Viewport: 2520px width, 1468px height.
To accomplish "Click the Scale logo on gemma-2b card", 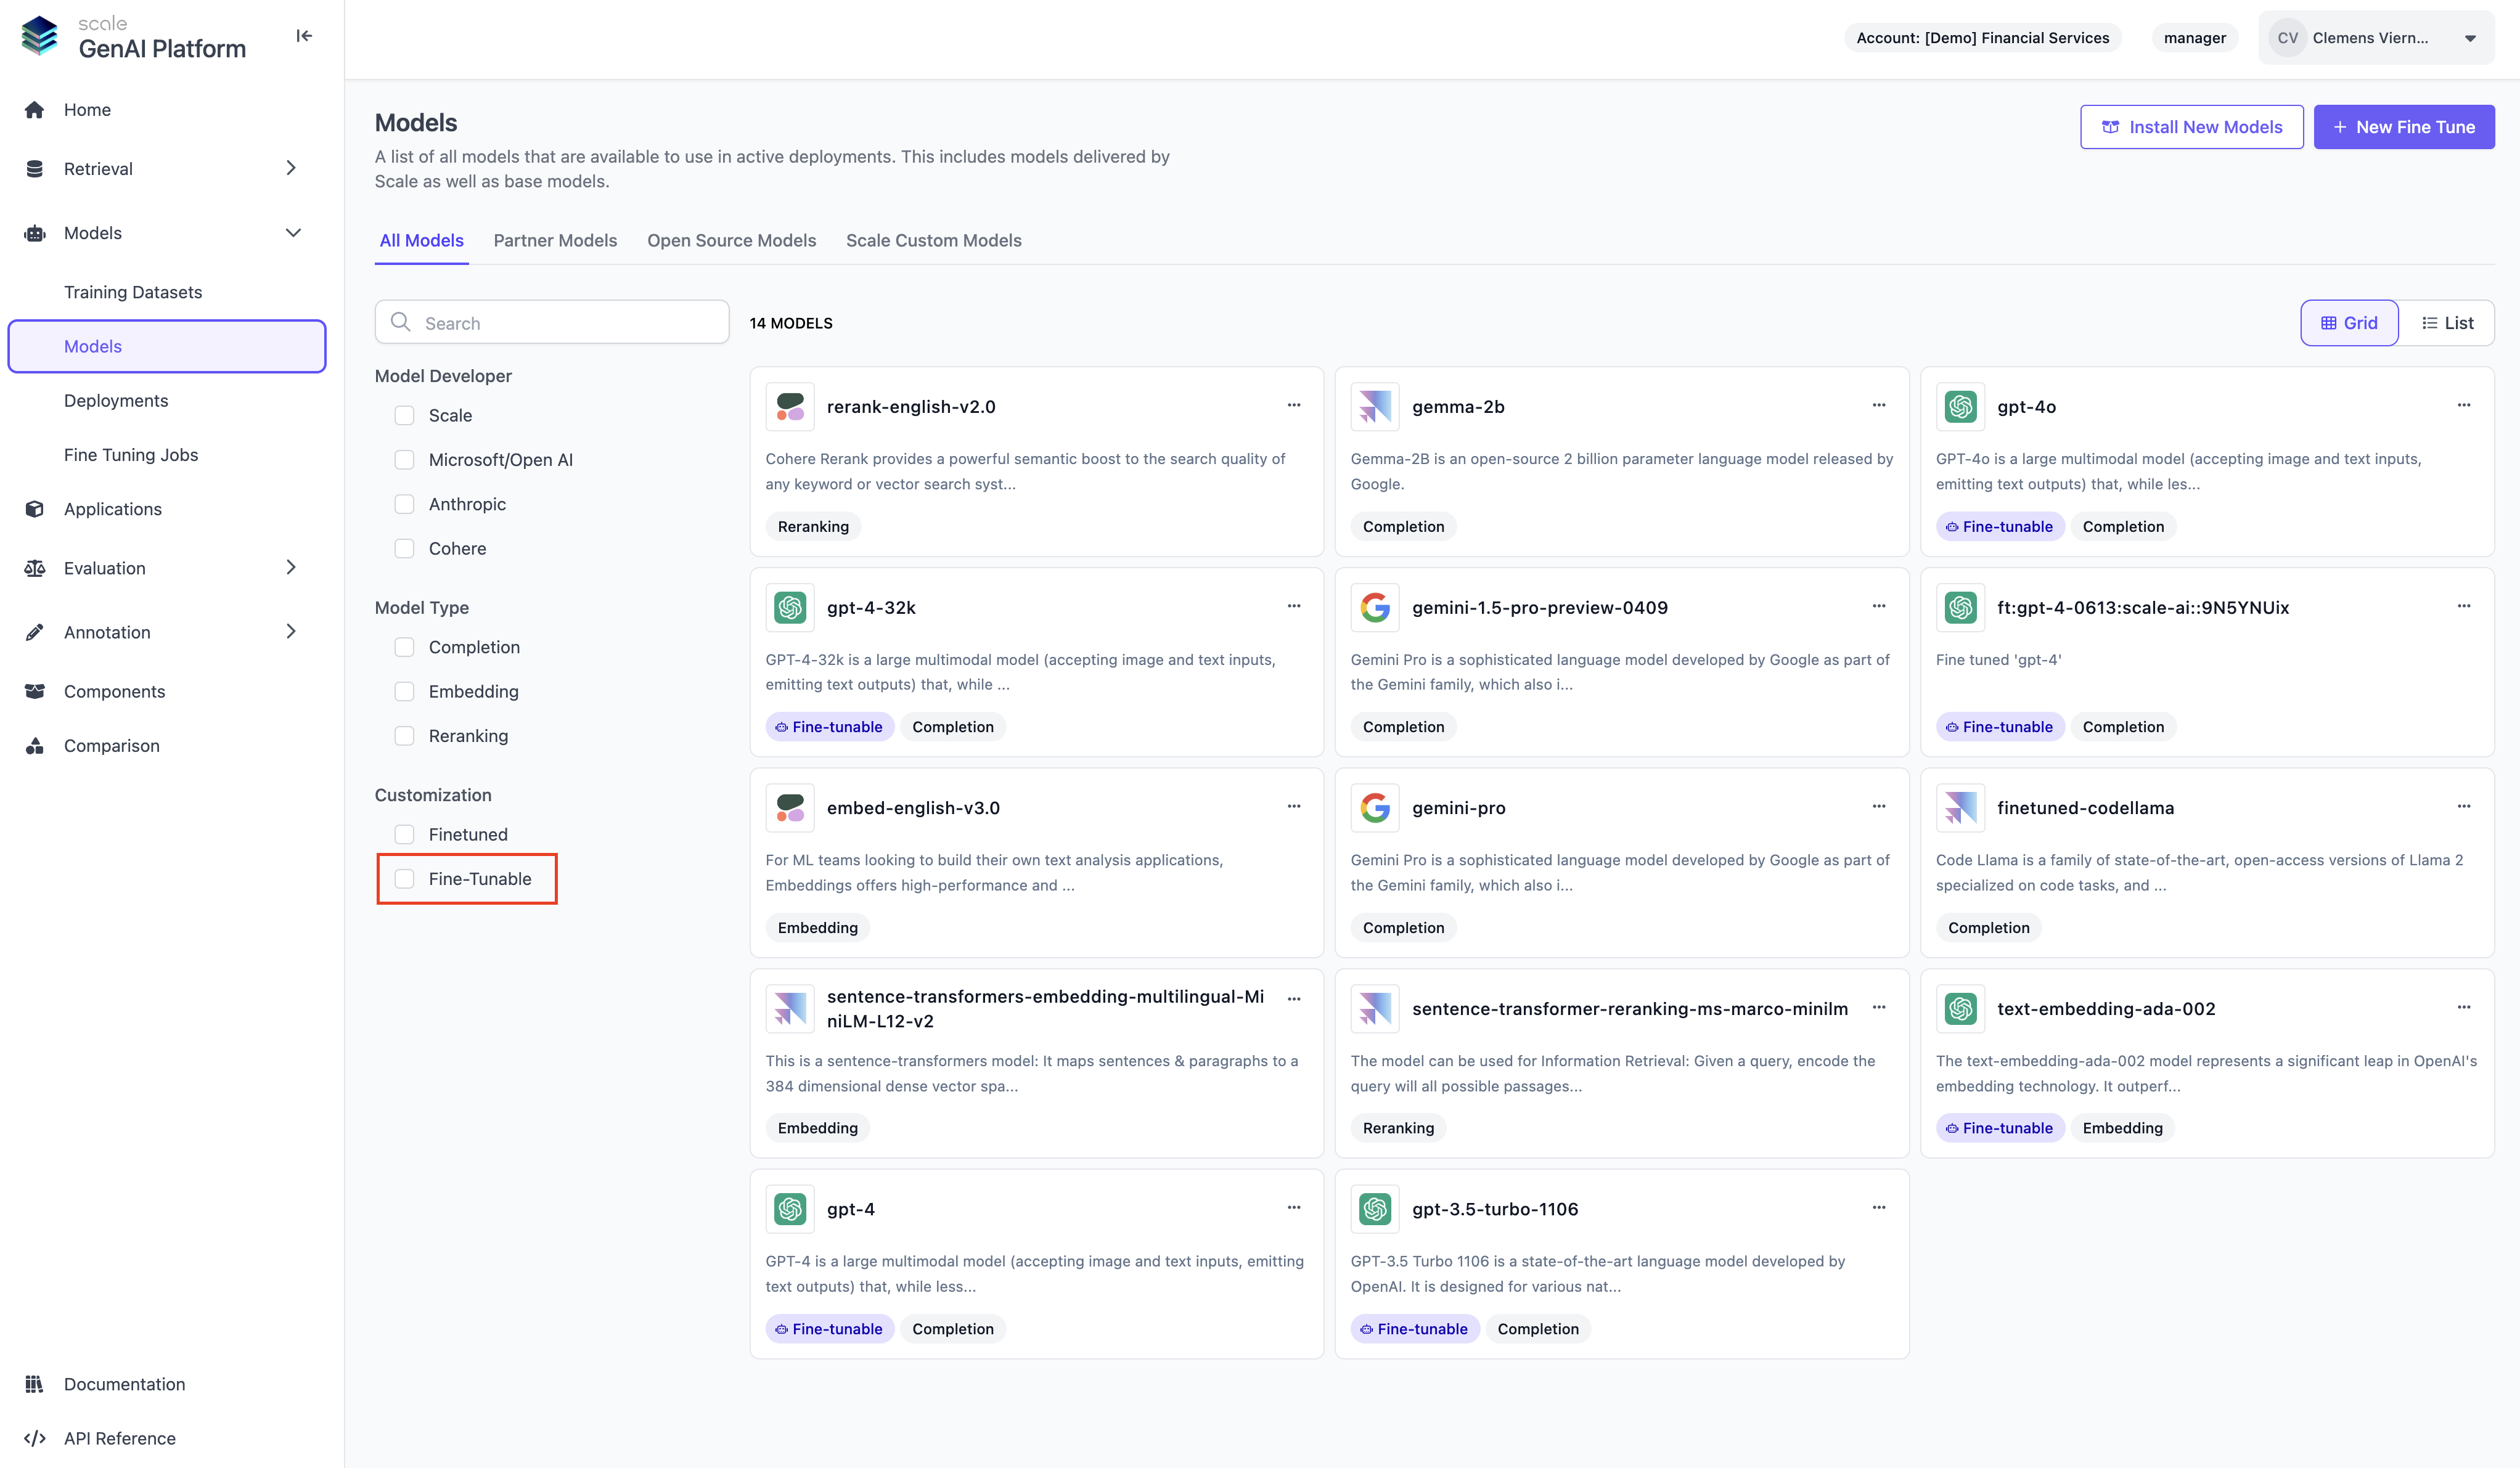I will click(x=1375, y=407).
